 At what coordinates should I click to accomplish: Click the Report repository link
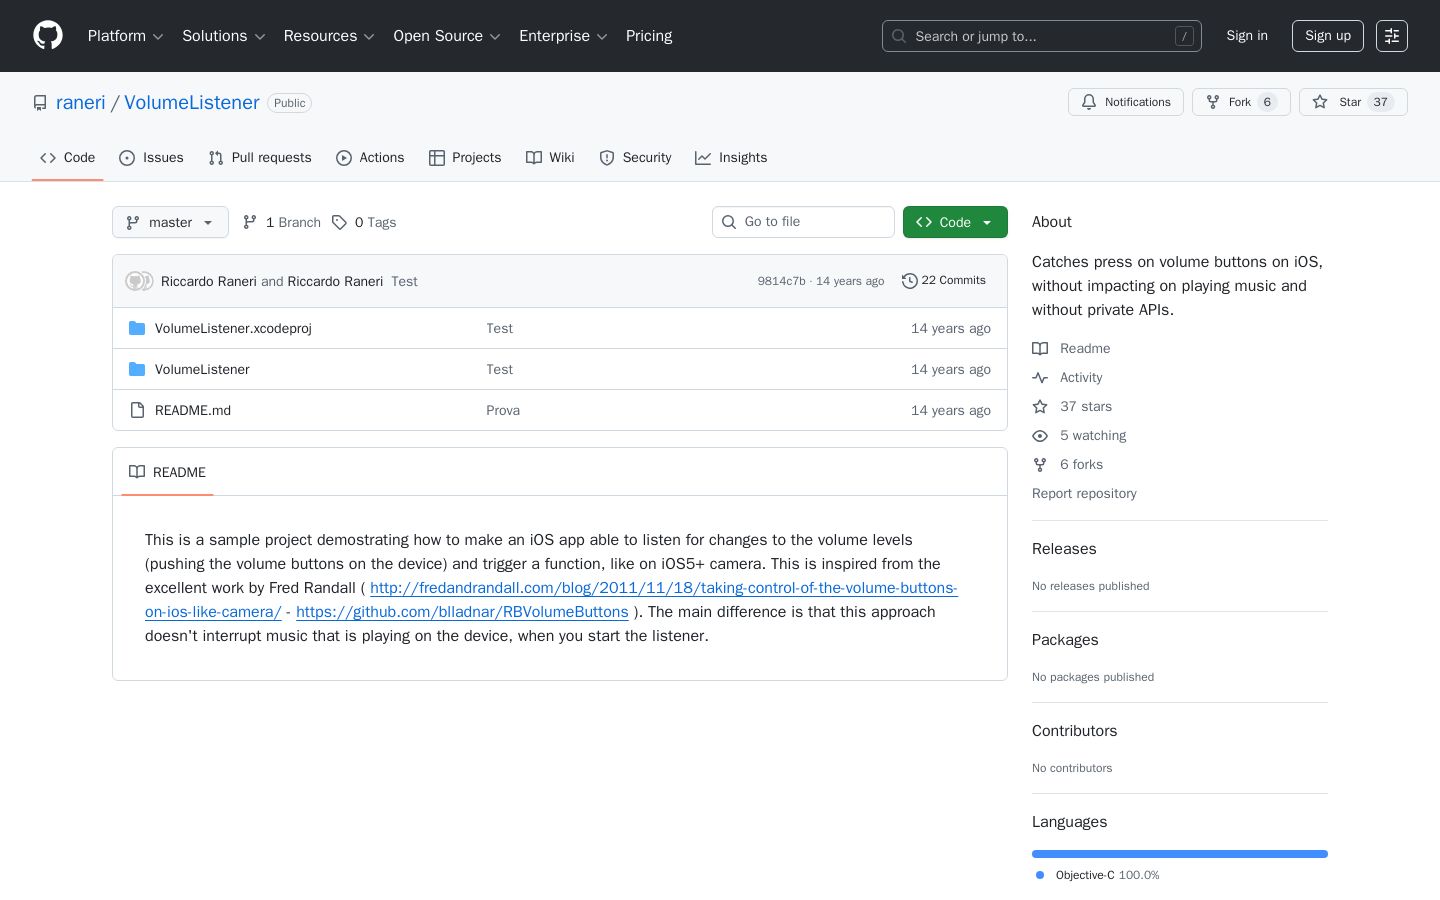[1084, 493]
